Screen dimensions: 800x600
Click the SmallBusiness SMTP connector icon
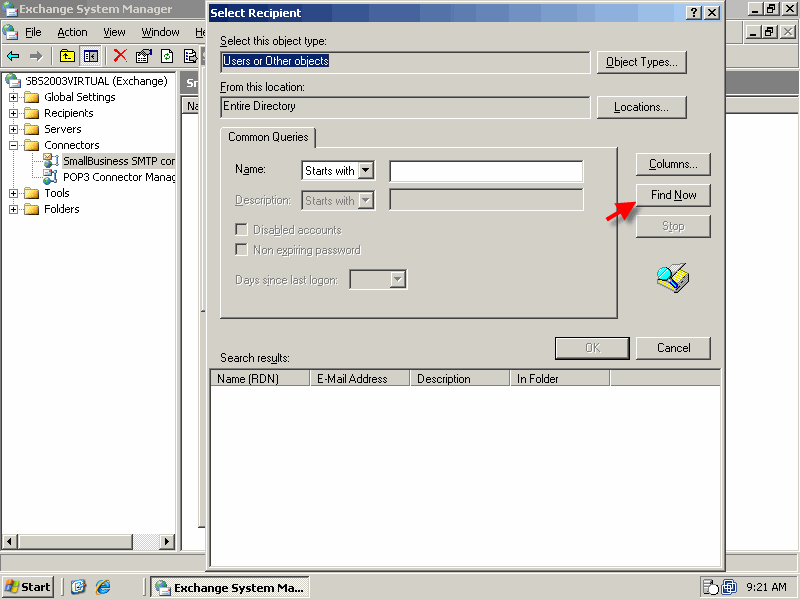click(x=51, y=161)
